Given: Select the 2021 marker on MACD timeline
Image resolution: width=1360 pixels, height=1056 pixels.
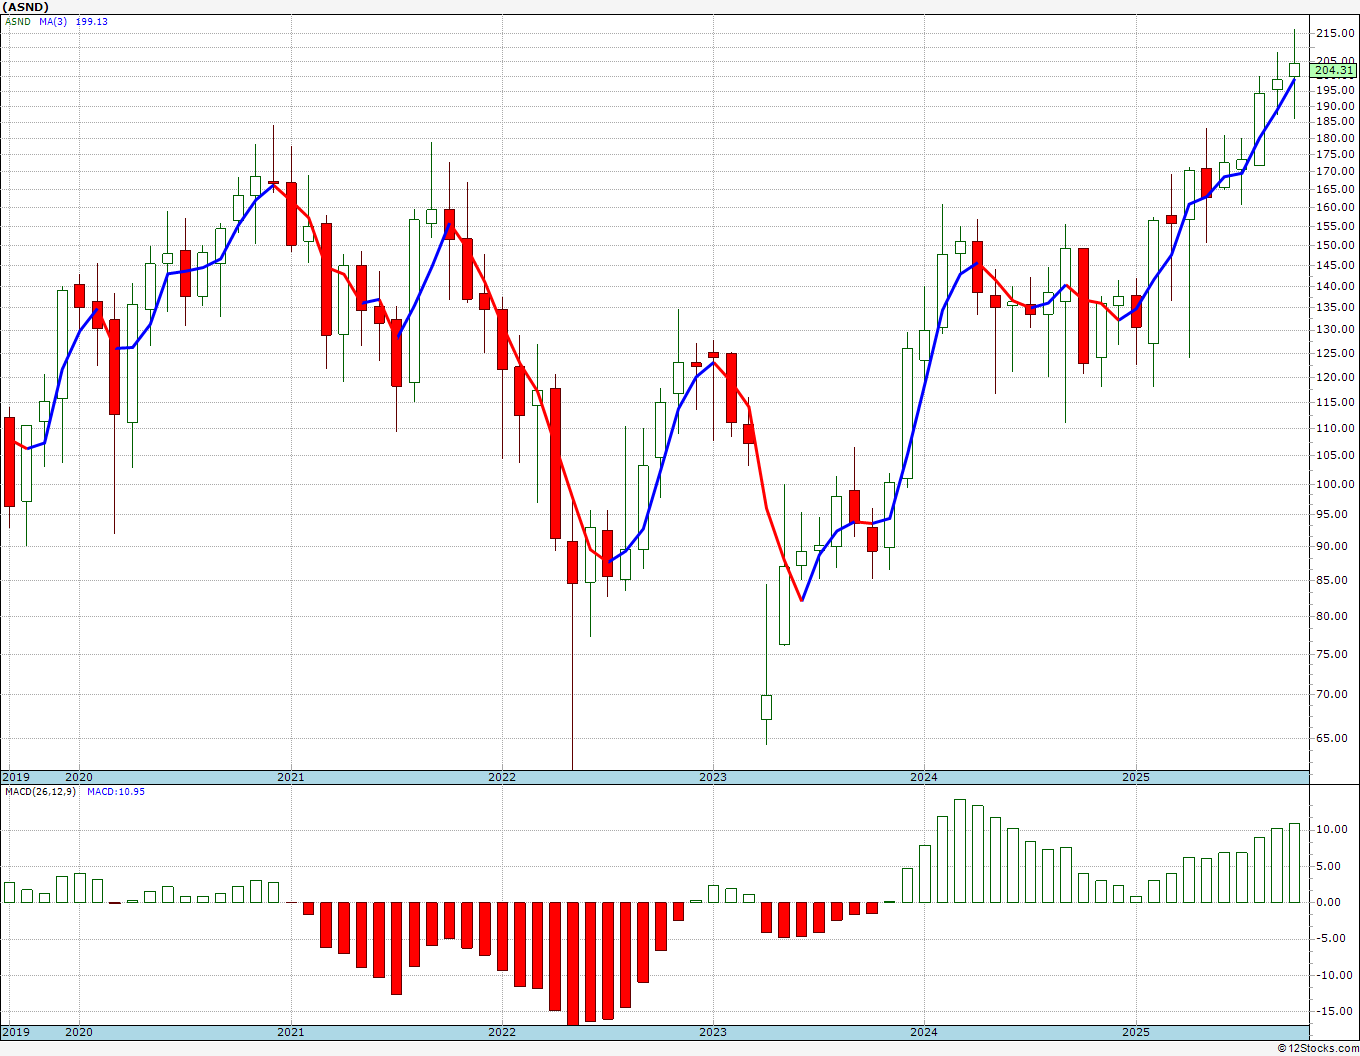Looking at the screenshot, I should tap(290, 1031).
